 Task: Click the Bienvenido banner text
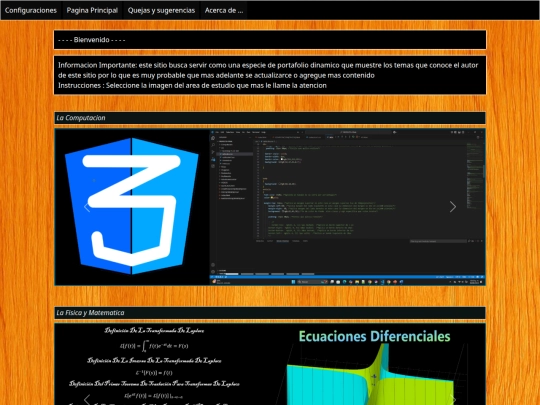tap(92, 40)
